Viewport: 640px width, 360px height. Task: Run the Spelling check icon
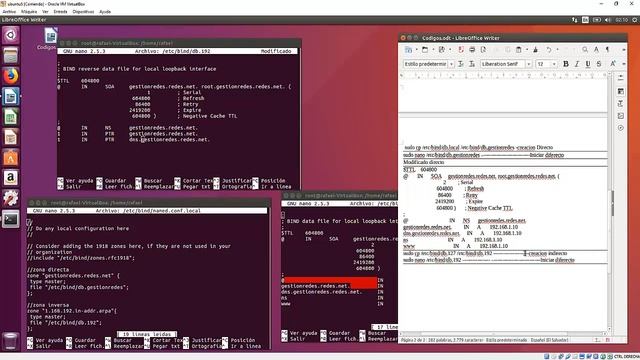[x=596, y=50]
